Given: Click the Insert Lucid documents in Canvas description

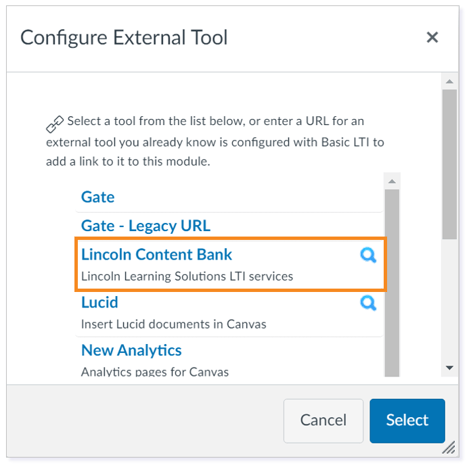Looking at the screenshot, I should pos(174,324).
